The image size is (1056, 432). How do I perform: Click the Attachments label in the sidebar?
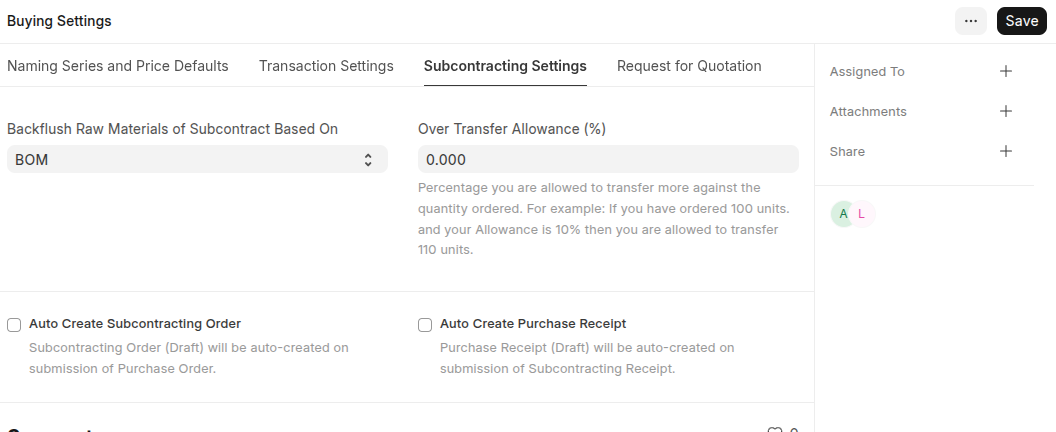point(868,112)
